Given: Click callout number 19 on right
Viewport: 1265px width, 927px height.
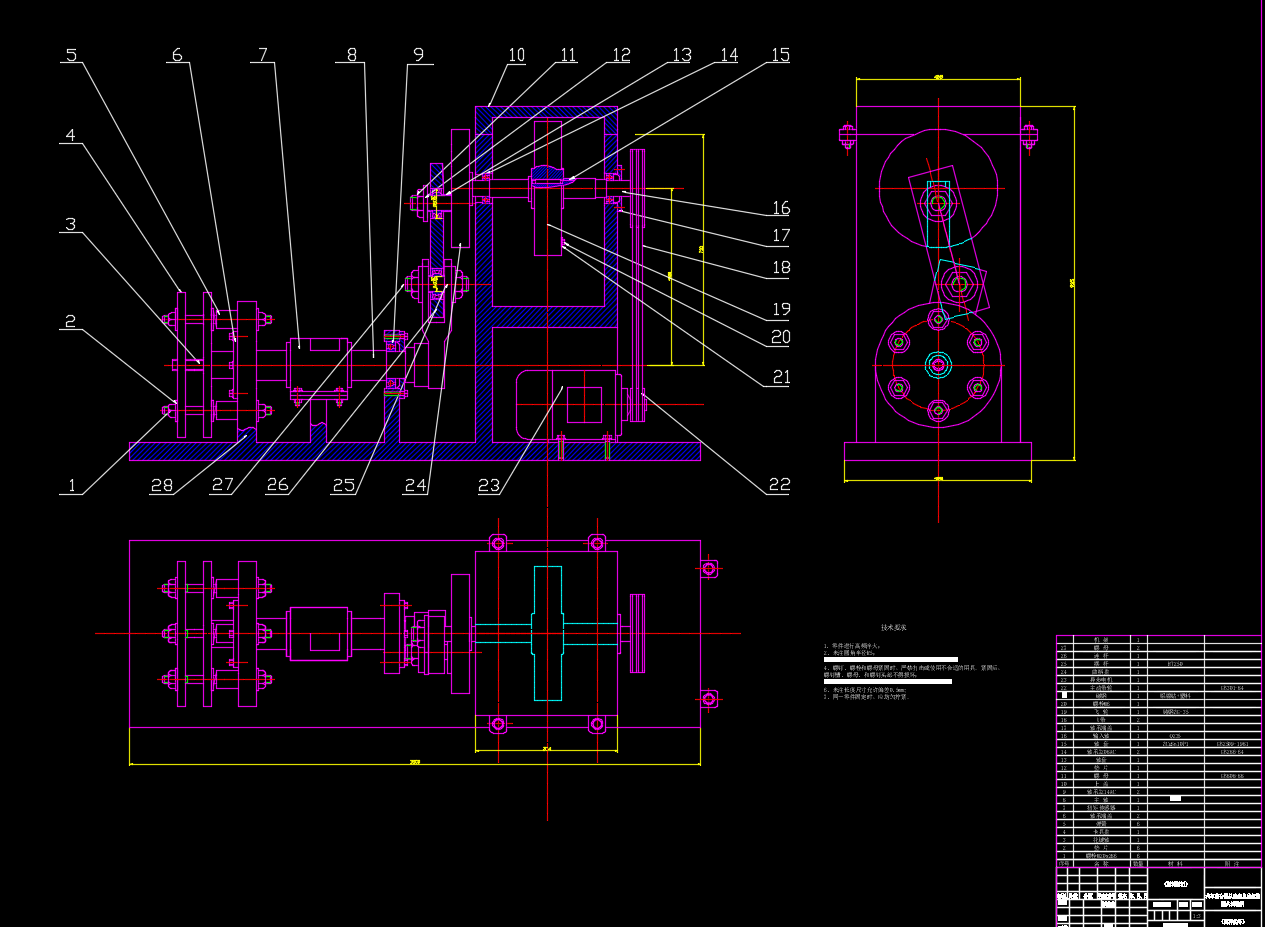Looking at the screenshot, I should (780, 309).
